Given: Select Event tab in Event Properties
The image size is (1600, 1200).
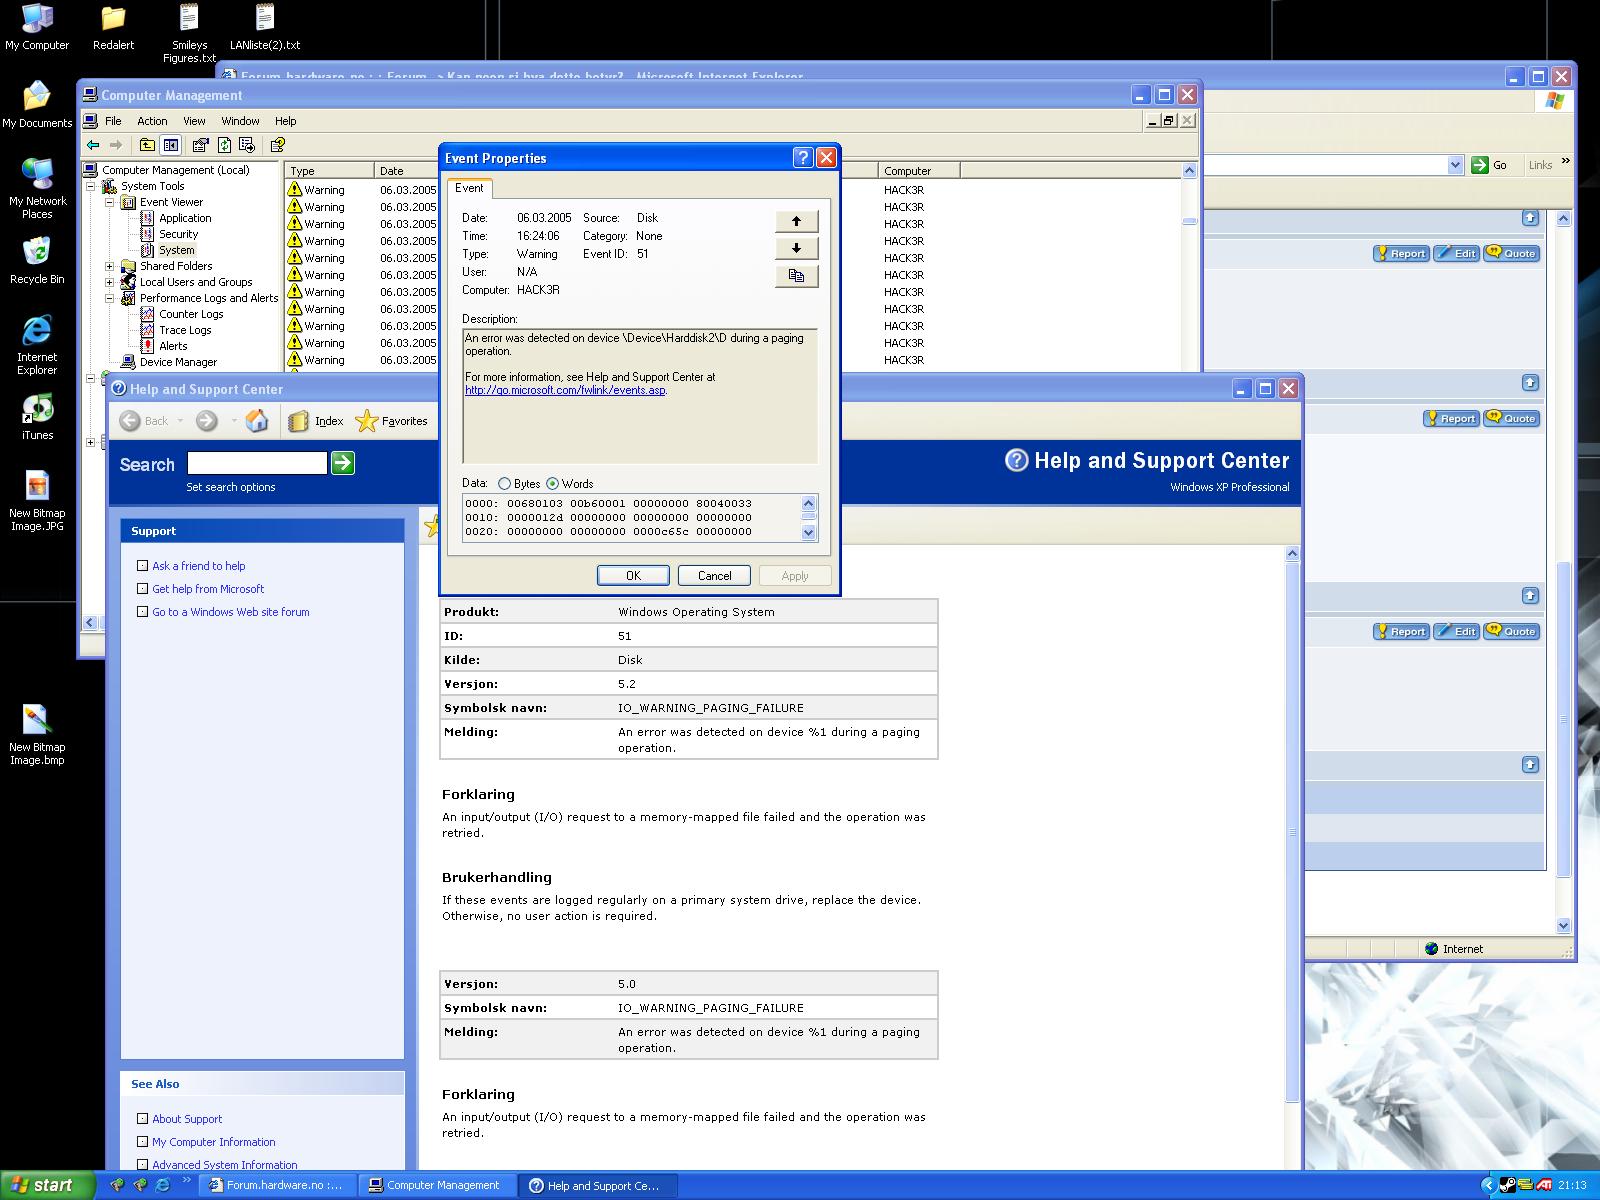Looking at the screenshot, I should coord(469,188).
